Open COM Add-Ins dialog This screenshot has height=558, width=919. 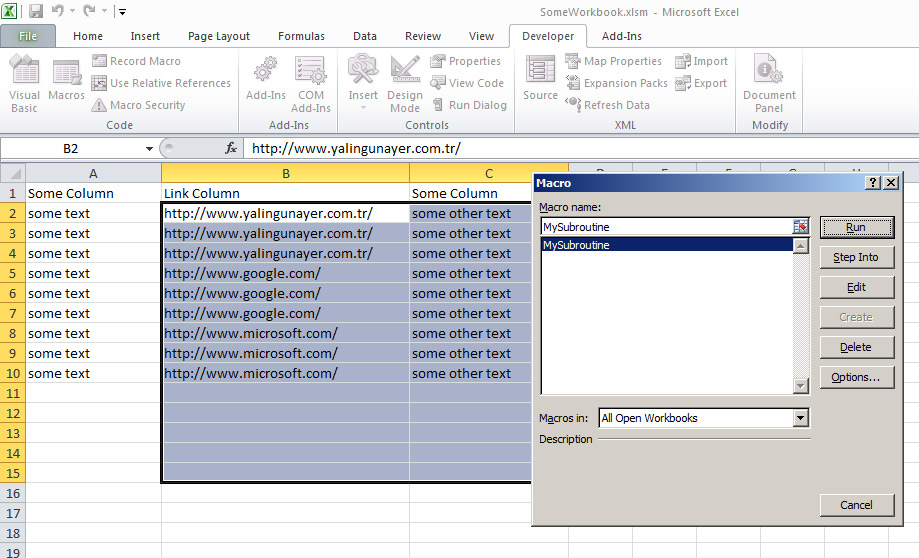click(311, 84)
